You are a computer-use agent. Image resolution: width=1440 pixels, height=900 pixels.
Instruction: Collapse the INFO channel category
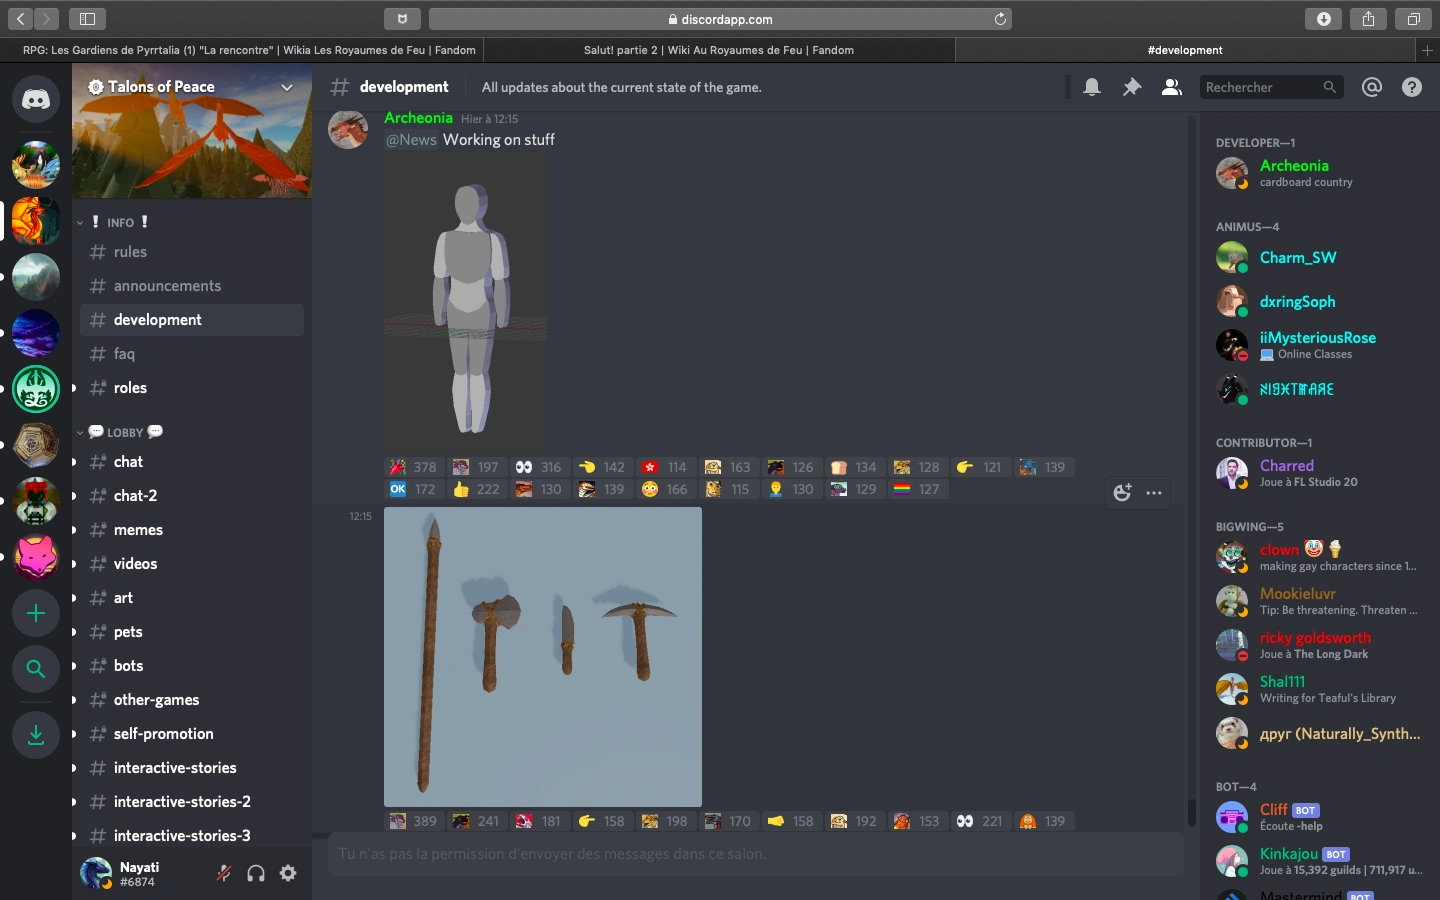point(120,222)
